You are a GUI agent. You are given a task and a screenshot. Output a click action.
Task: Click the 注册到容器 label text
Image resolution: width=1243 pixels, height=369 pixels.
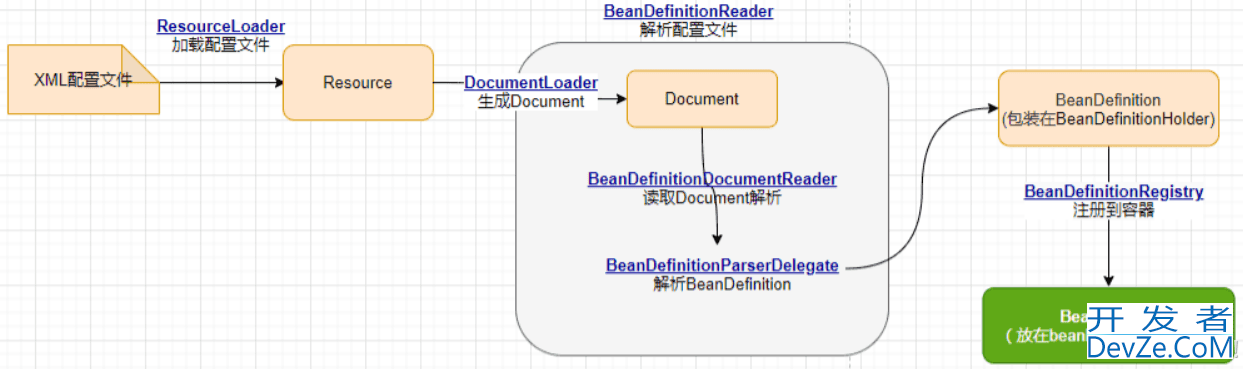(x=1114, y=209)
